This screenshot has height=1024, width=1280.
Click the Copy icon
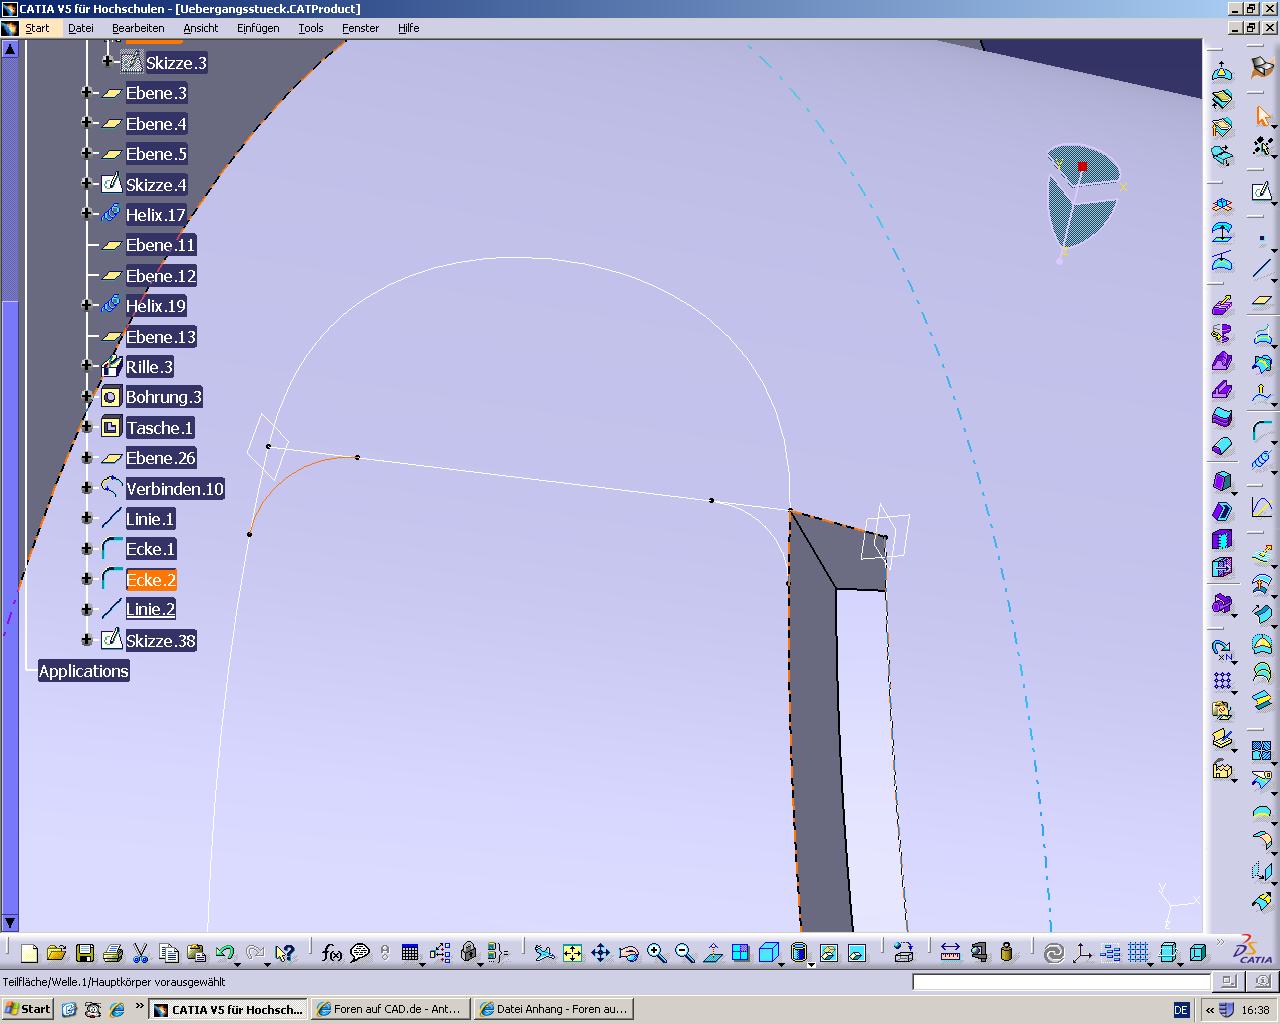pyautogui.click(x=169, y=953)
